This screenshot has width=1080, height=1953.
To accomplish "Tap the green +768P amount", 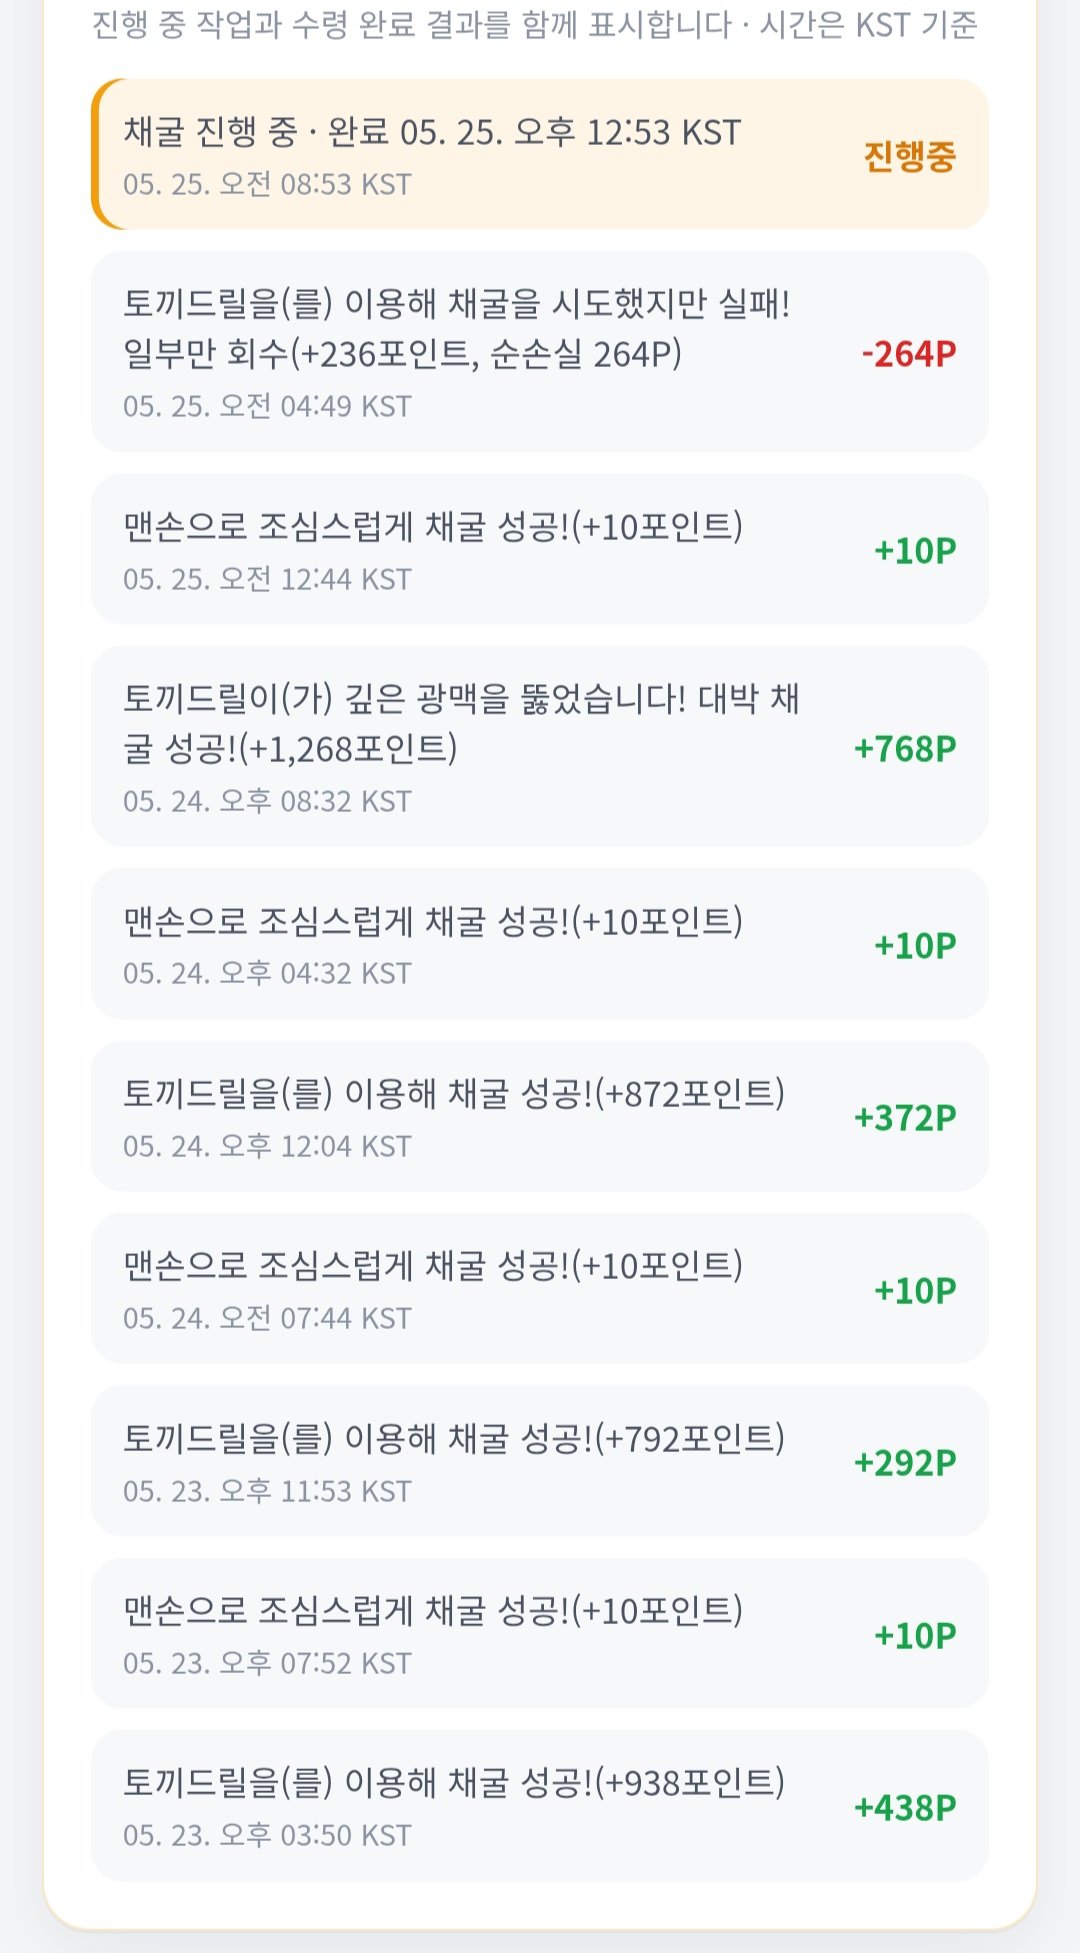I will point(905,748).
